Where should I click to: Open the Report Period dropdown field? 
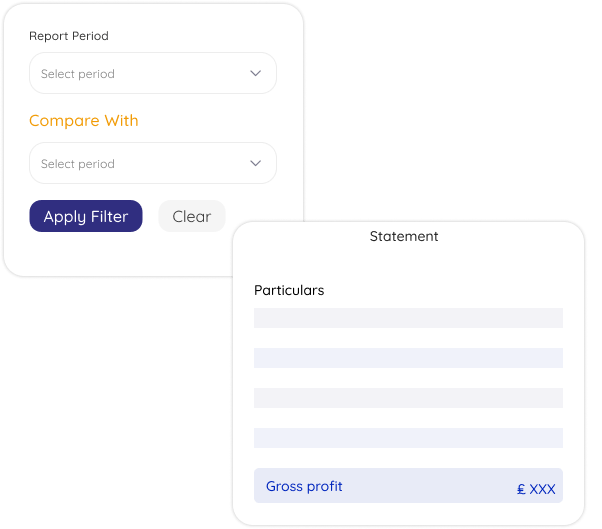coord(152,73)
